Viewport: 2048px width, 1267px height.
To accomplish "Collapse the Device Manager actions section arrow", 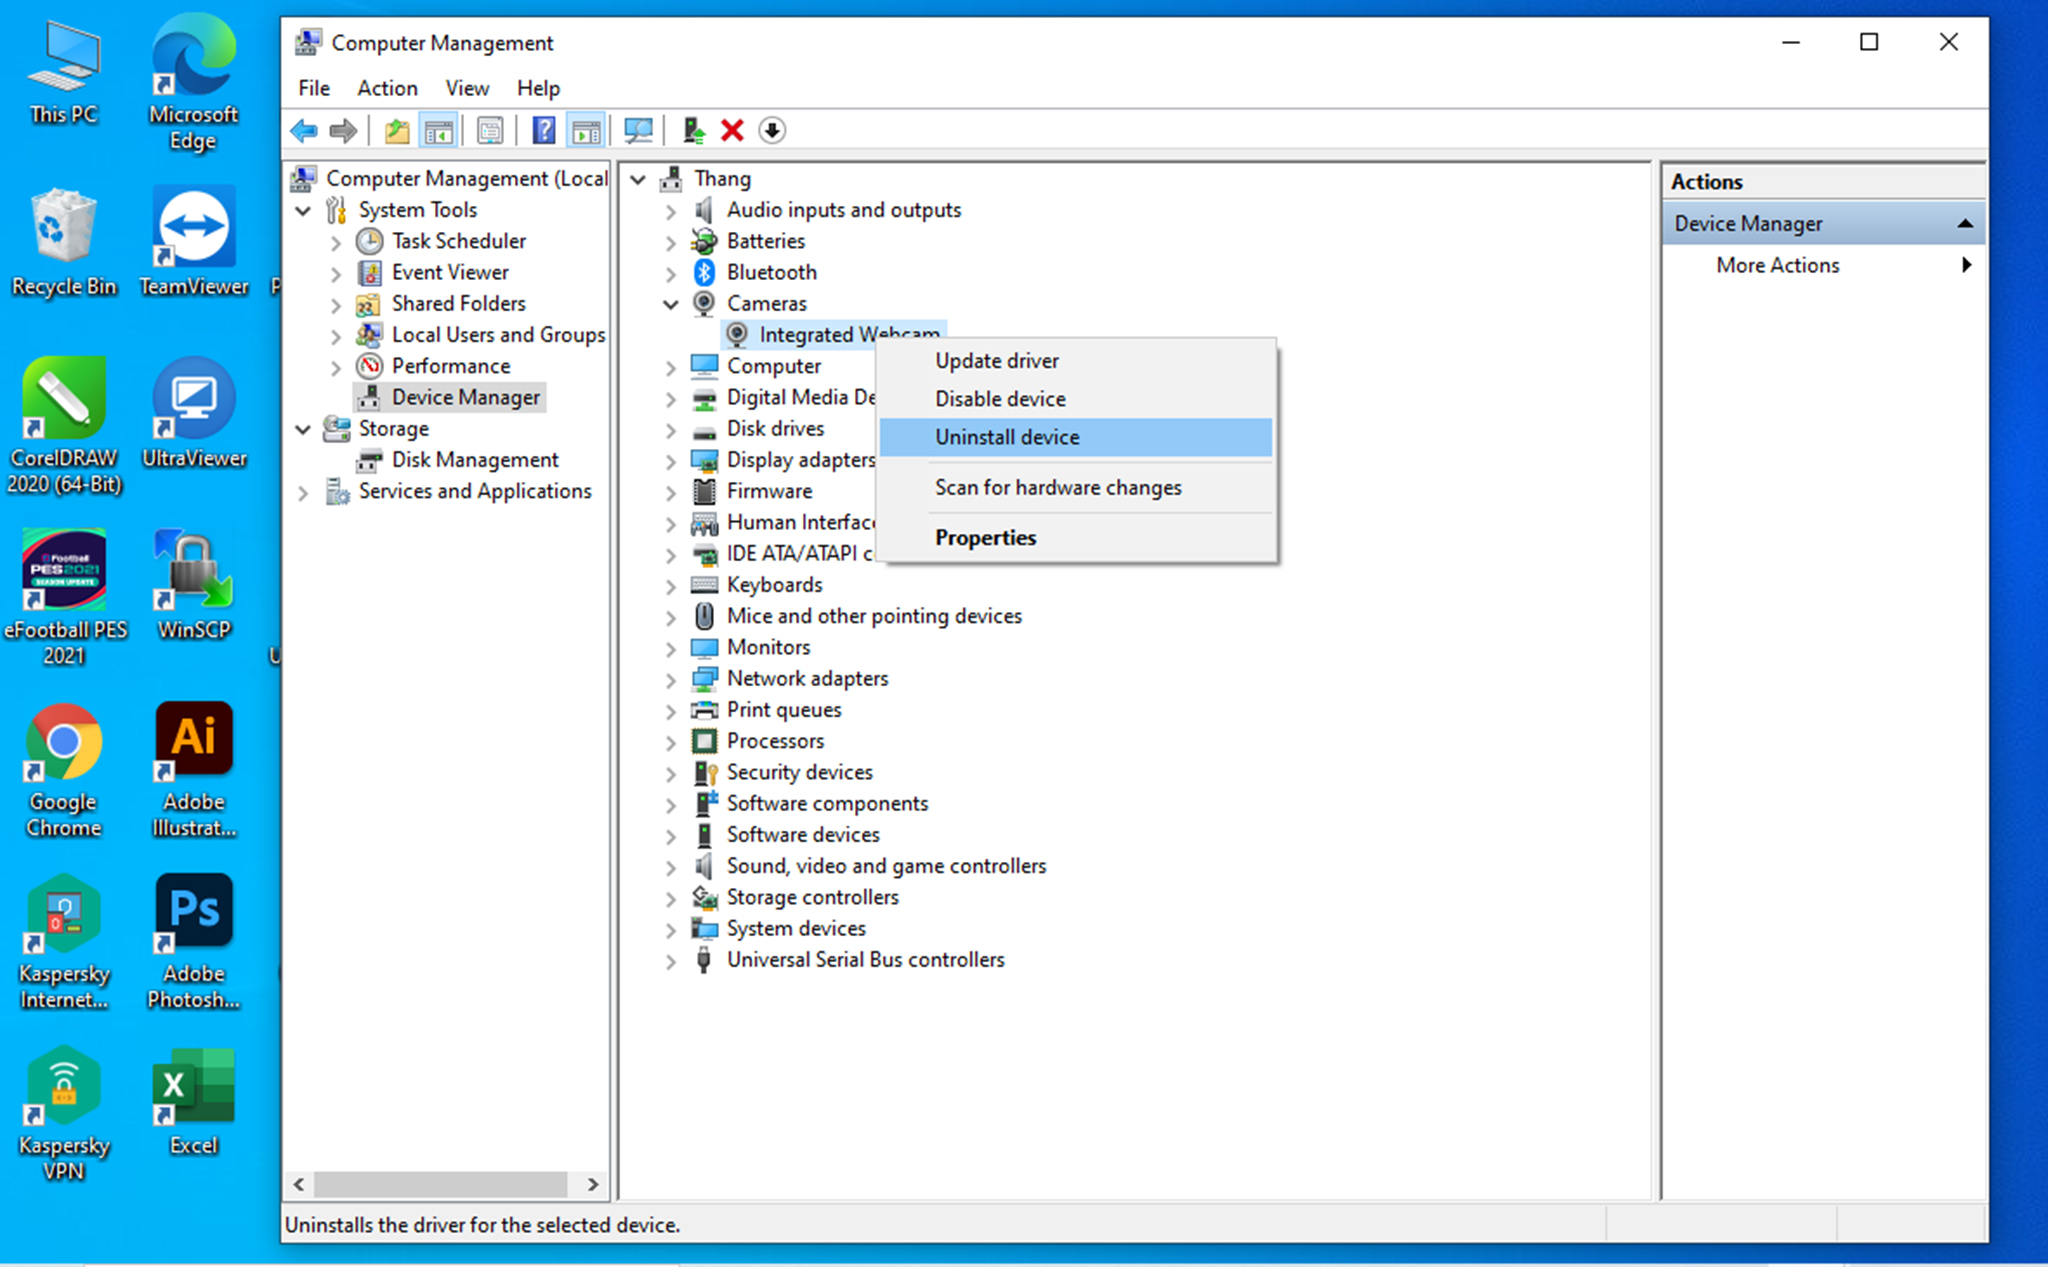I will [x=1964, y=224].
